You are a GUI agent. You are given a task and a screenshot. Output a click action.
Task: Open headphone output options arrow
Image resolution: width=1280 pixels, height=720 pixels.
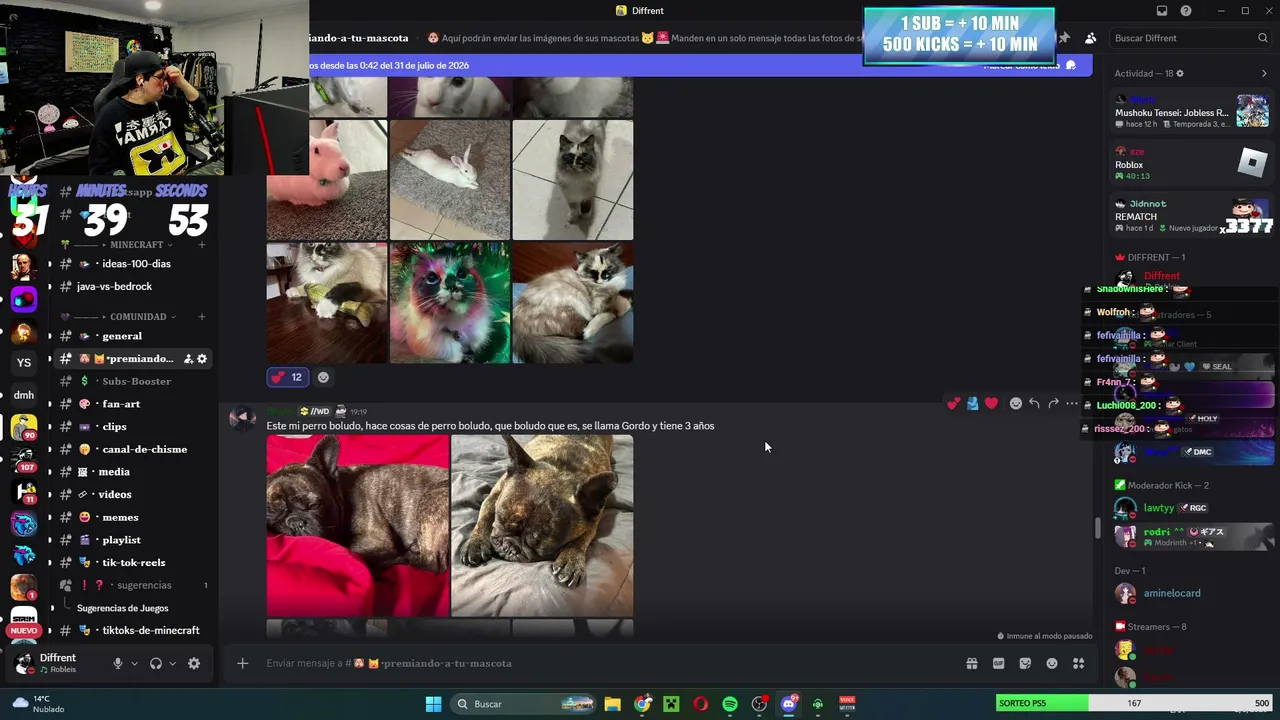(x=172, y=663)
